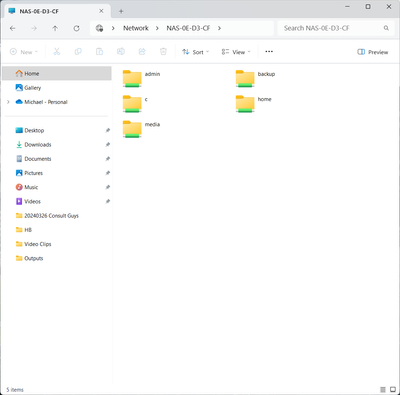Expand chevron after NAS-0E-D3-CF in address bar
This screenshot has width=400, height=395.
pyautogui.click(x=219, y=28)
